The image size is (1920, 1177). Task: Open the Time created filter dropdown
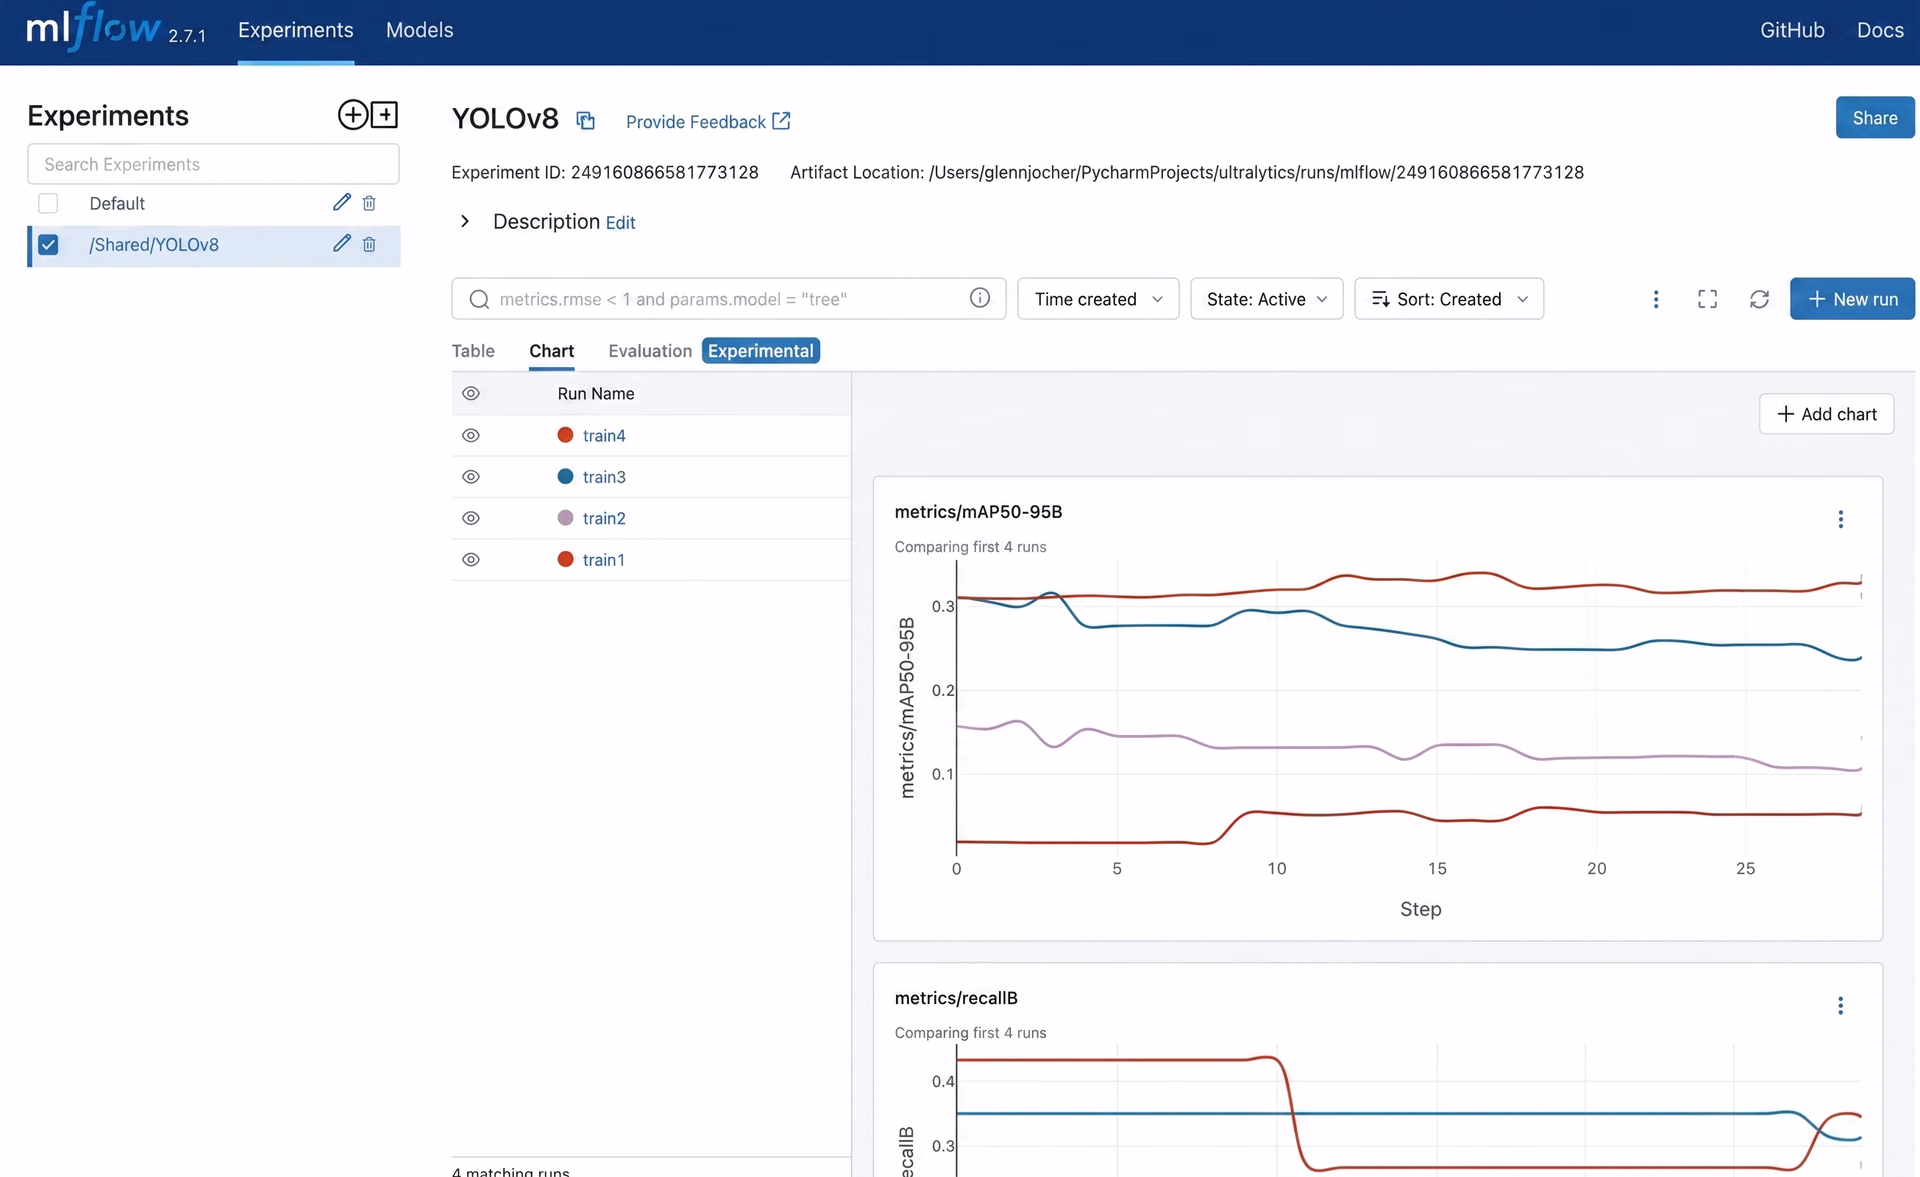[x=1098, y=299]
